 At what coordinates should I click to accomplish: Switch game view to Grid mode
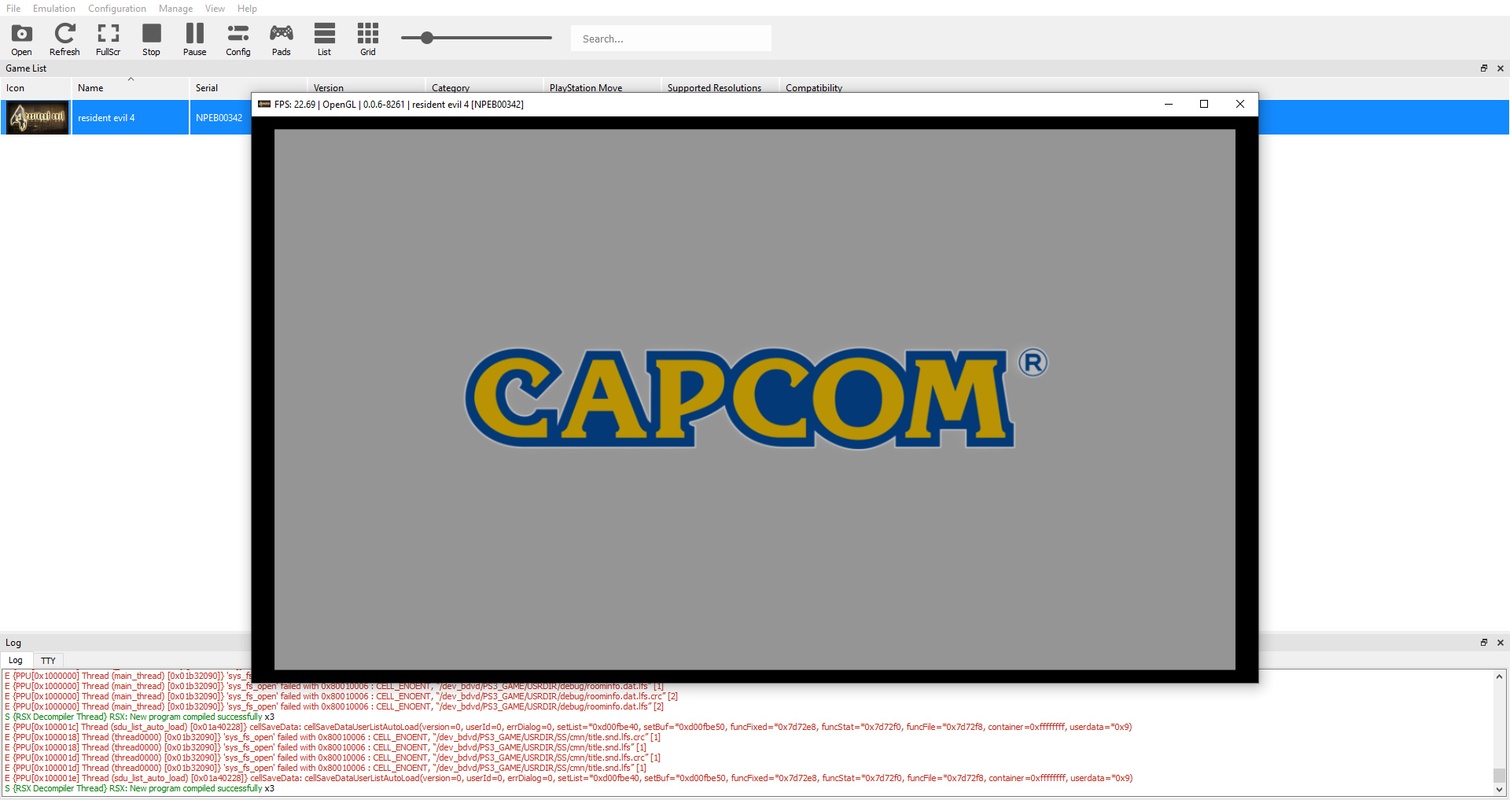point(368,39)
